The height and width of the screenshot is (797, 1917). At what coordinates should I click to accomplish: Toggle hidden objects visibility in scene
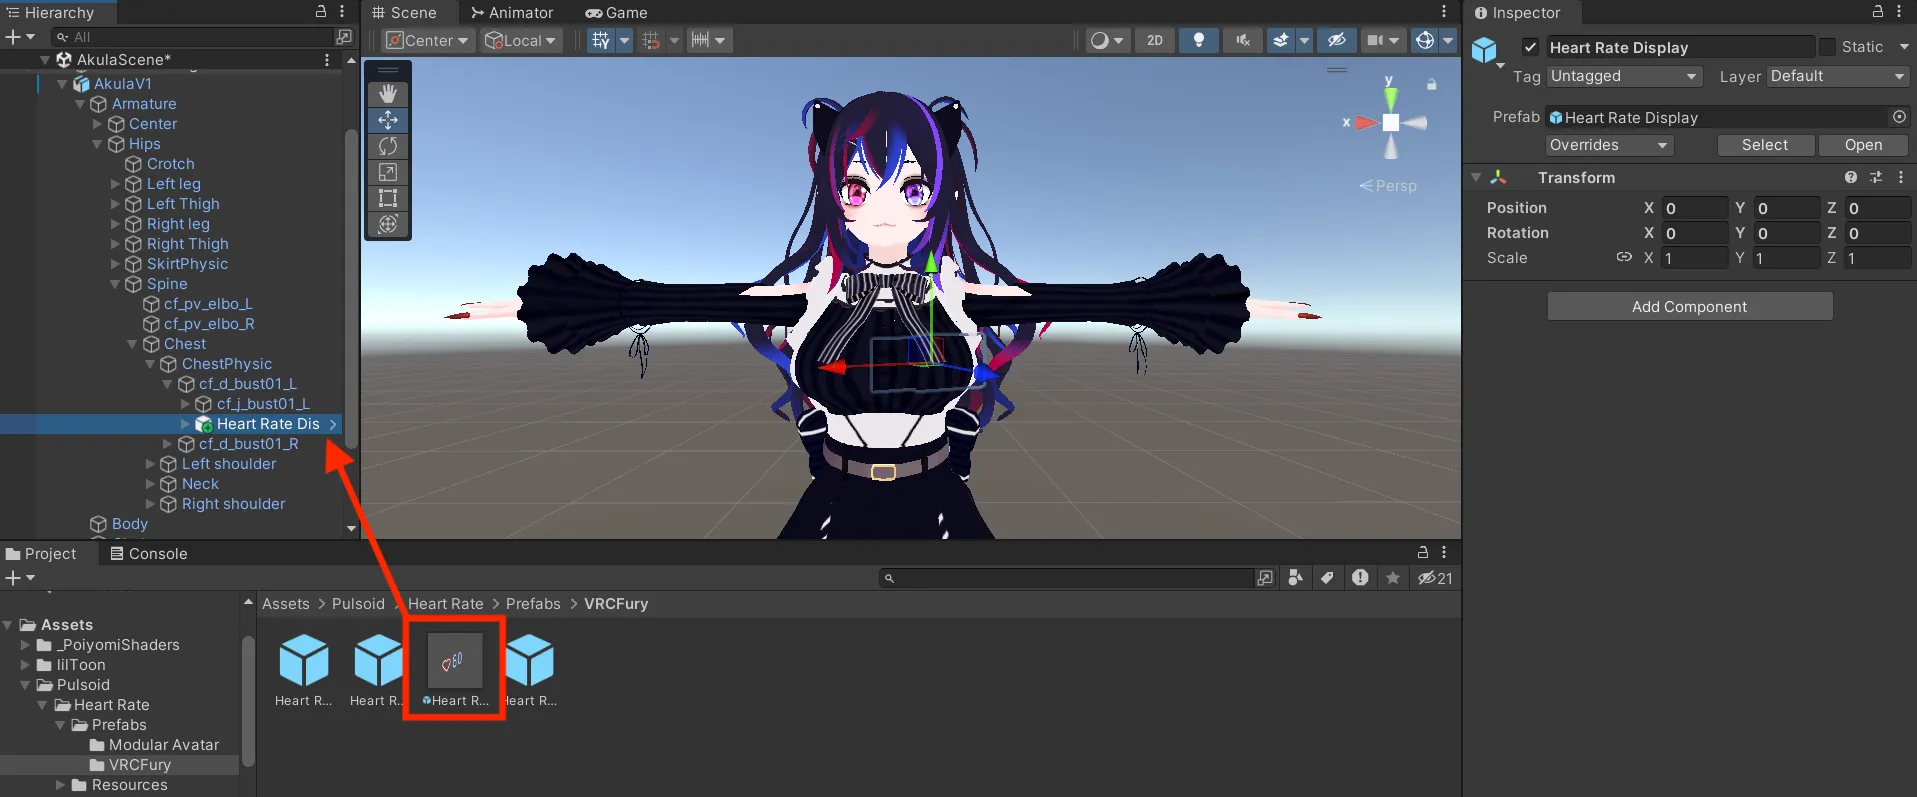pyautogui.click(x=1336, y=40)
